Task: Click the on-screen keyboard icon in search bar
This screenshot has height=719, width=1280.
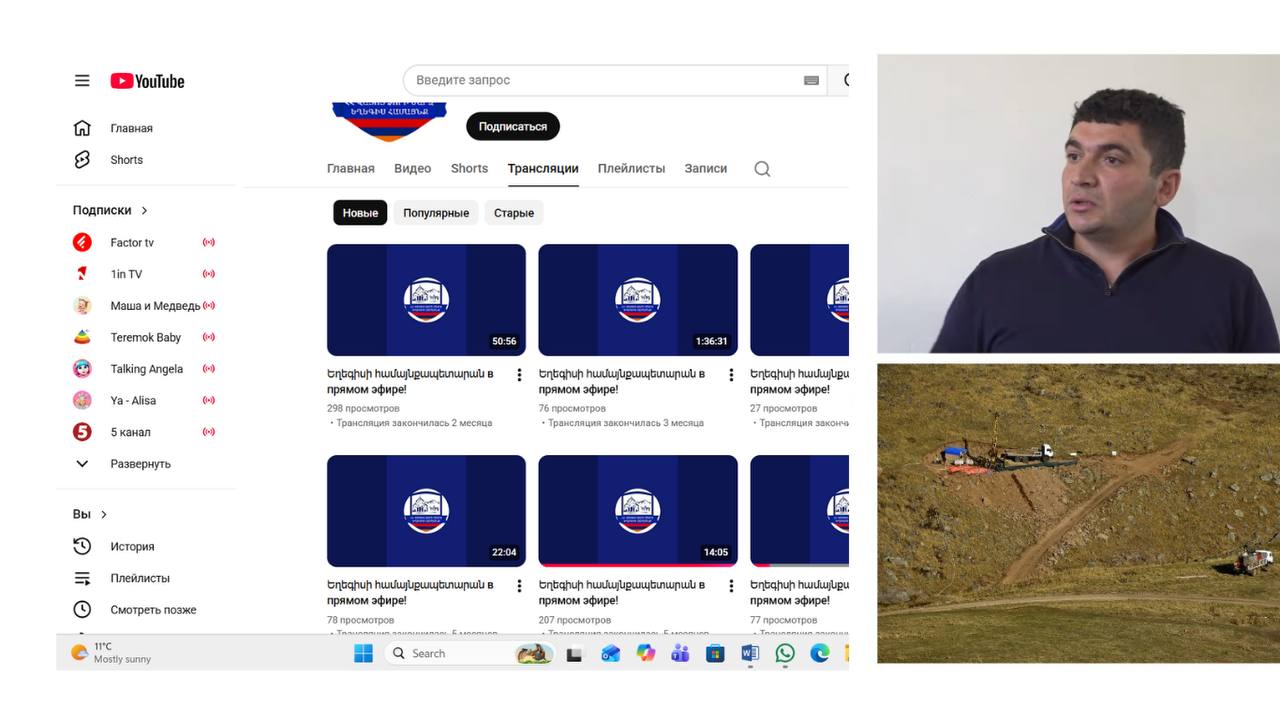Action: [811, 81]
